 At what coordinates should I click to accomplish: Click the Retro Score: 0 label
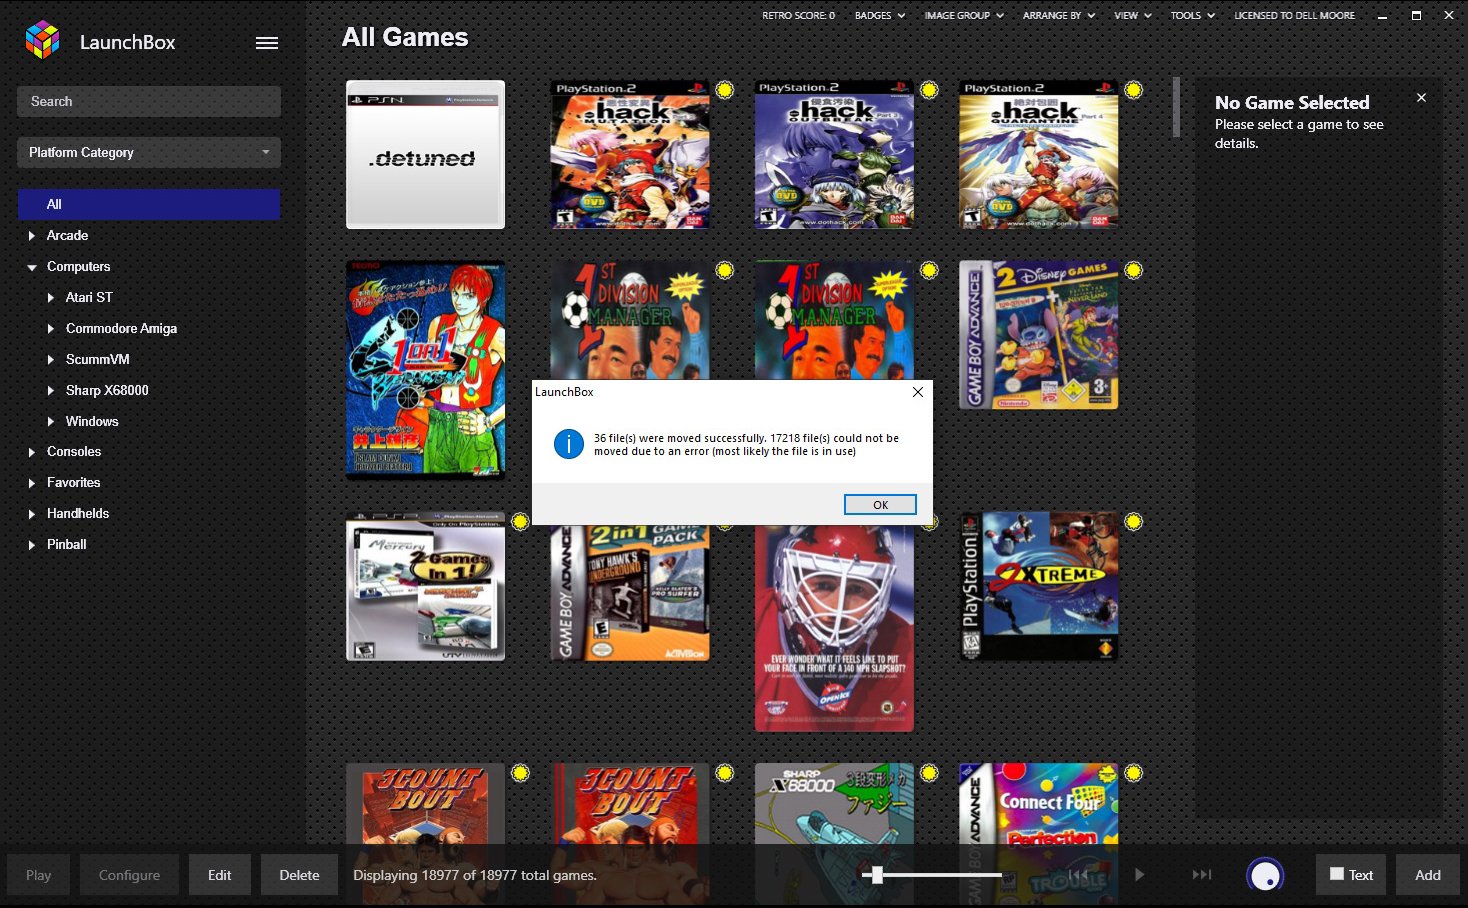click(x=798, y=16)
